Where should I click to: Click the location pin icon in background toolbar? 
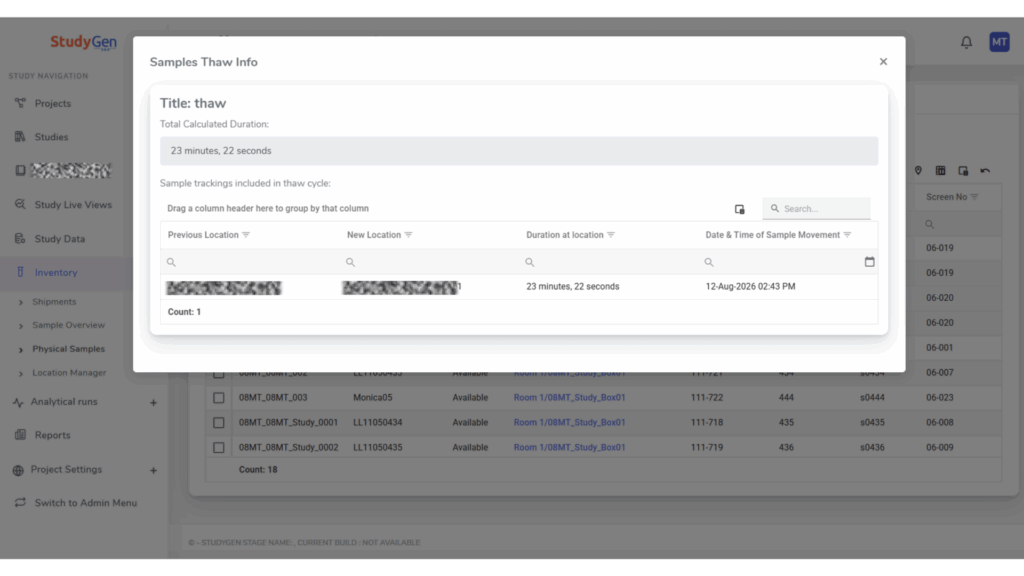(x=918, y=171)
